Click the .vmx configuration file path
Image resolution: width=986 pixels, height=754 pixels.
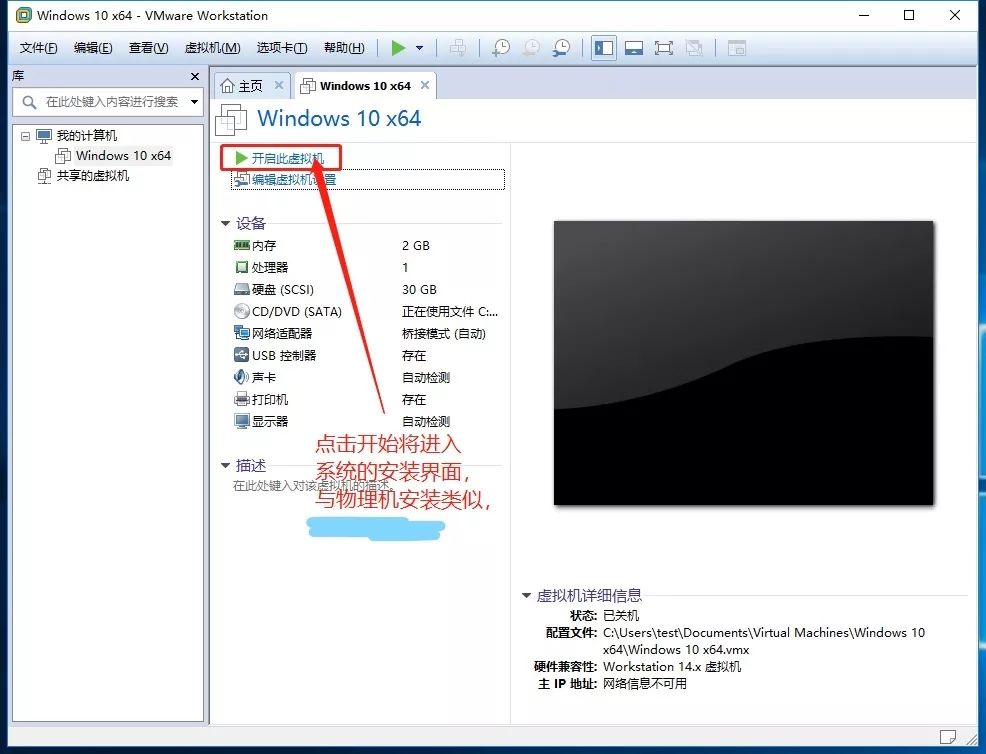pos(763,641)
